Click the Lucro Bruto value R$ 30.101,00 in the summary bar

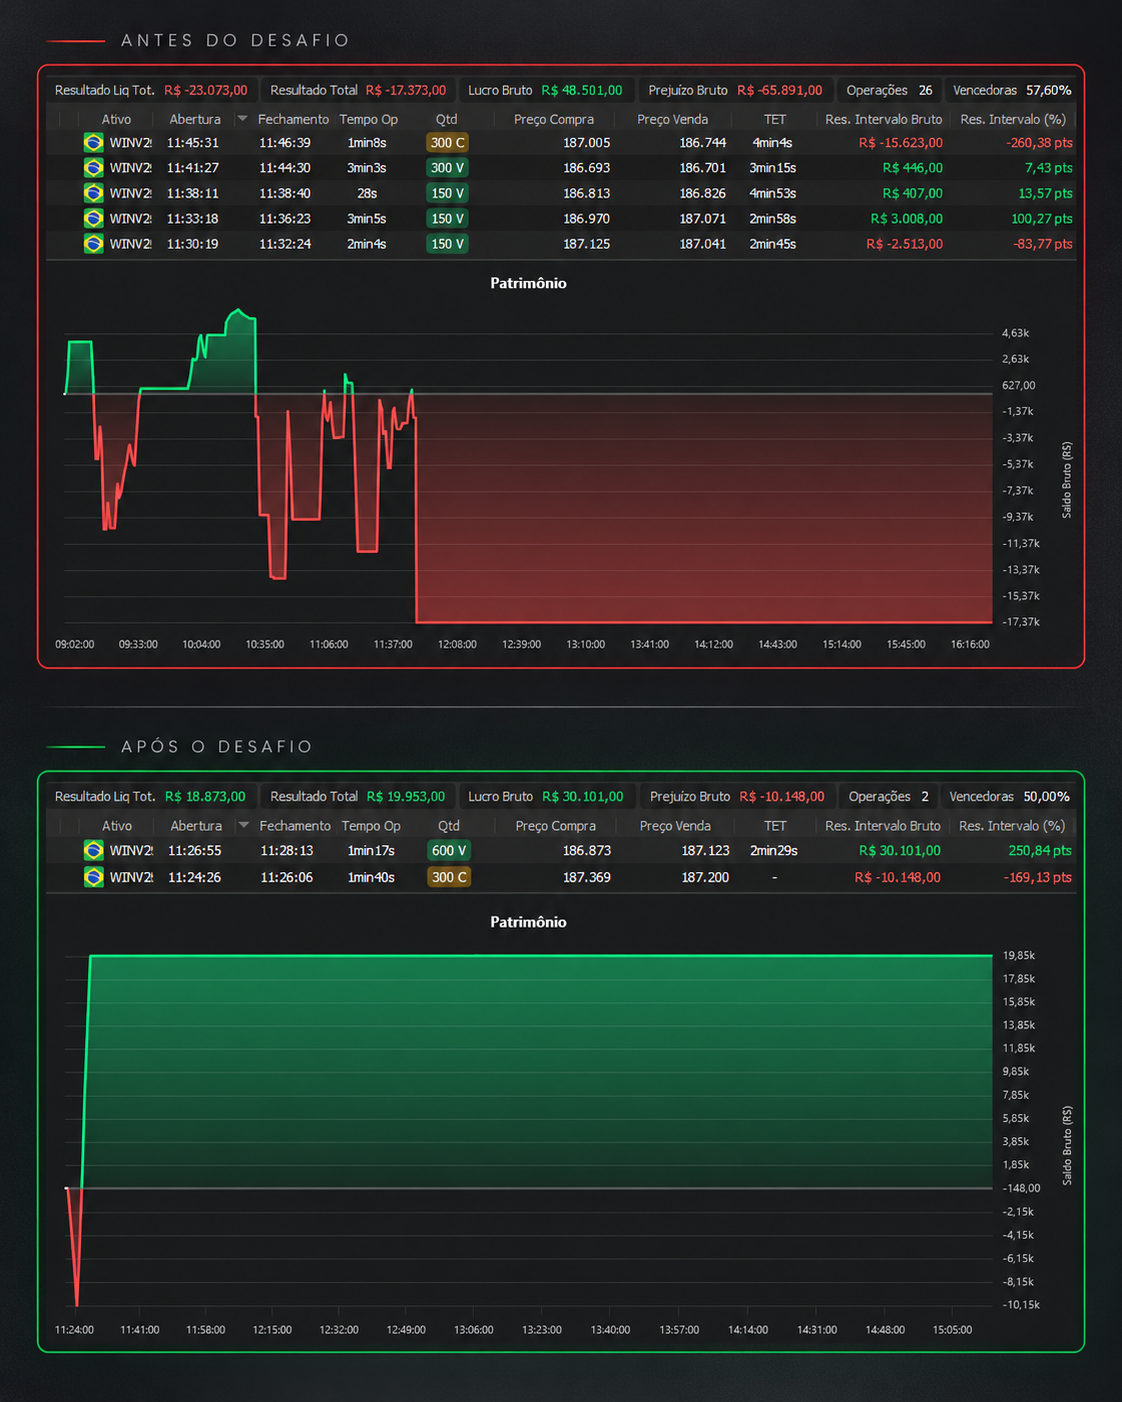(x=583, y=797)
